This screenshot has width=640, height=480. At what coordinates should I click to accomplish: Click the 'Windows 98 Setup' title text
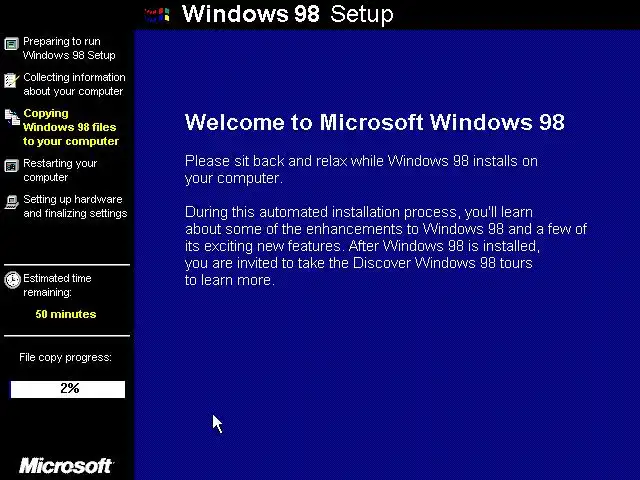pyautogui.click(x=288, y=14)
